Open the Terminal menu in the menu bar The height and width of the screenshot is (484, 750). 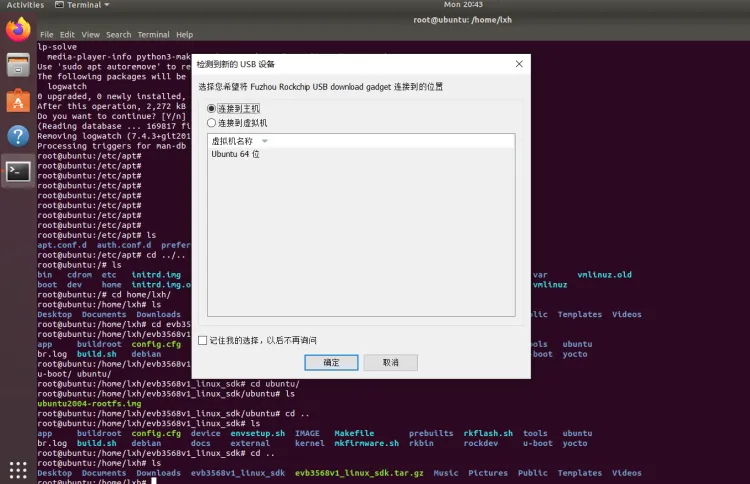pos(154,34)
